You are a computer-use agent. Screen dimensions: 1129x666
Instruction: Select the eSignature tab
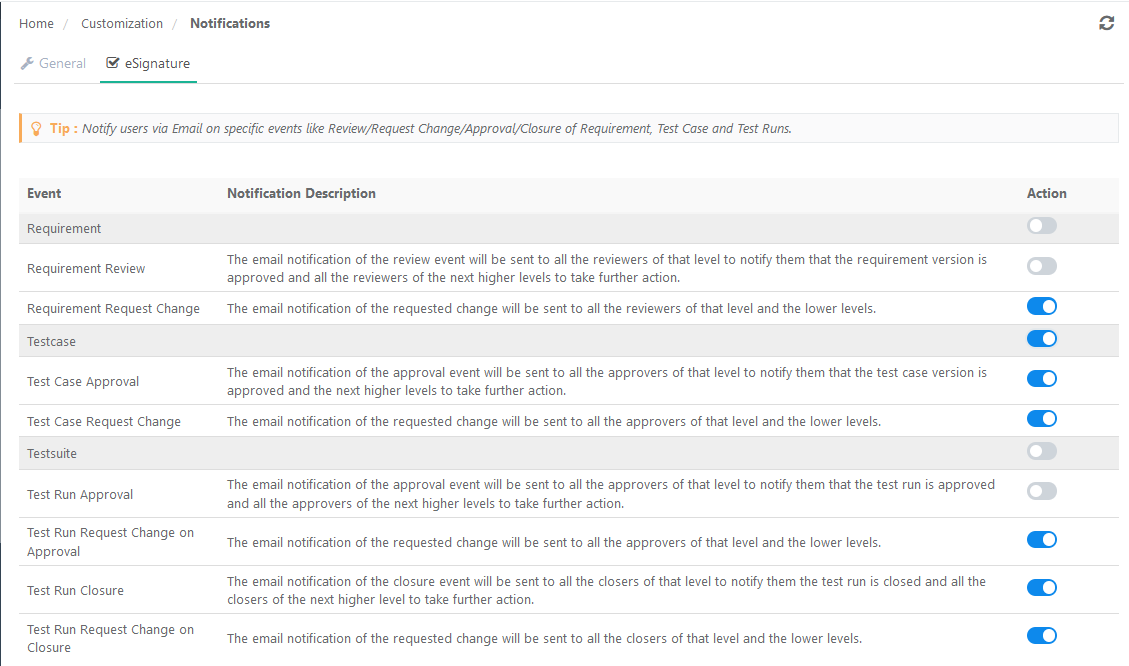[157, 62]
